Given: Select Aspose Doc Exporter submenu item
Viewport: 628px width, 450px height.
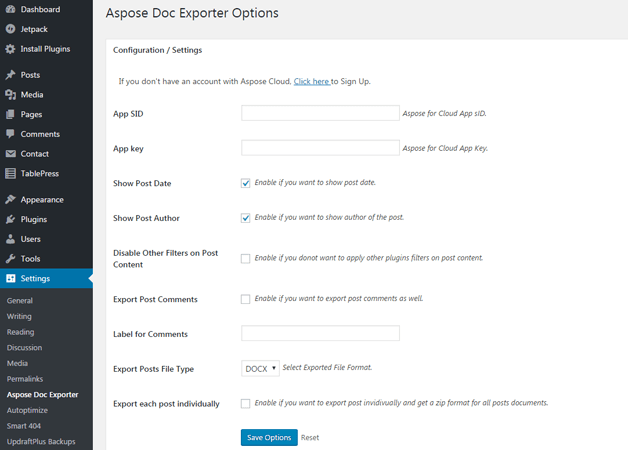Looking at the screenshot, I should (42, 395).
